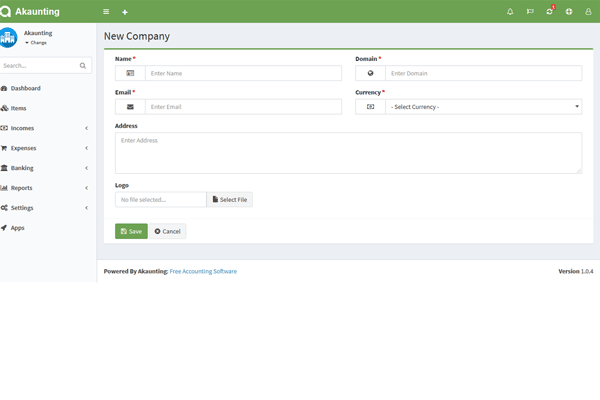This screenshot has height=400, width=600.
Task: Open the updates refresh icon with badge
Action: (x=549, y=12)
